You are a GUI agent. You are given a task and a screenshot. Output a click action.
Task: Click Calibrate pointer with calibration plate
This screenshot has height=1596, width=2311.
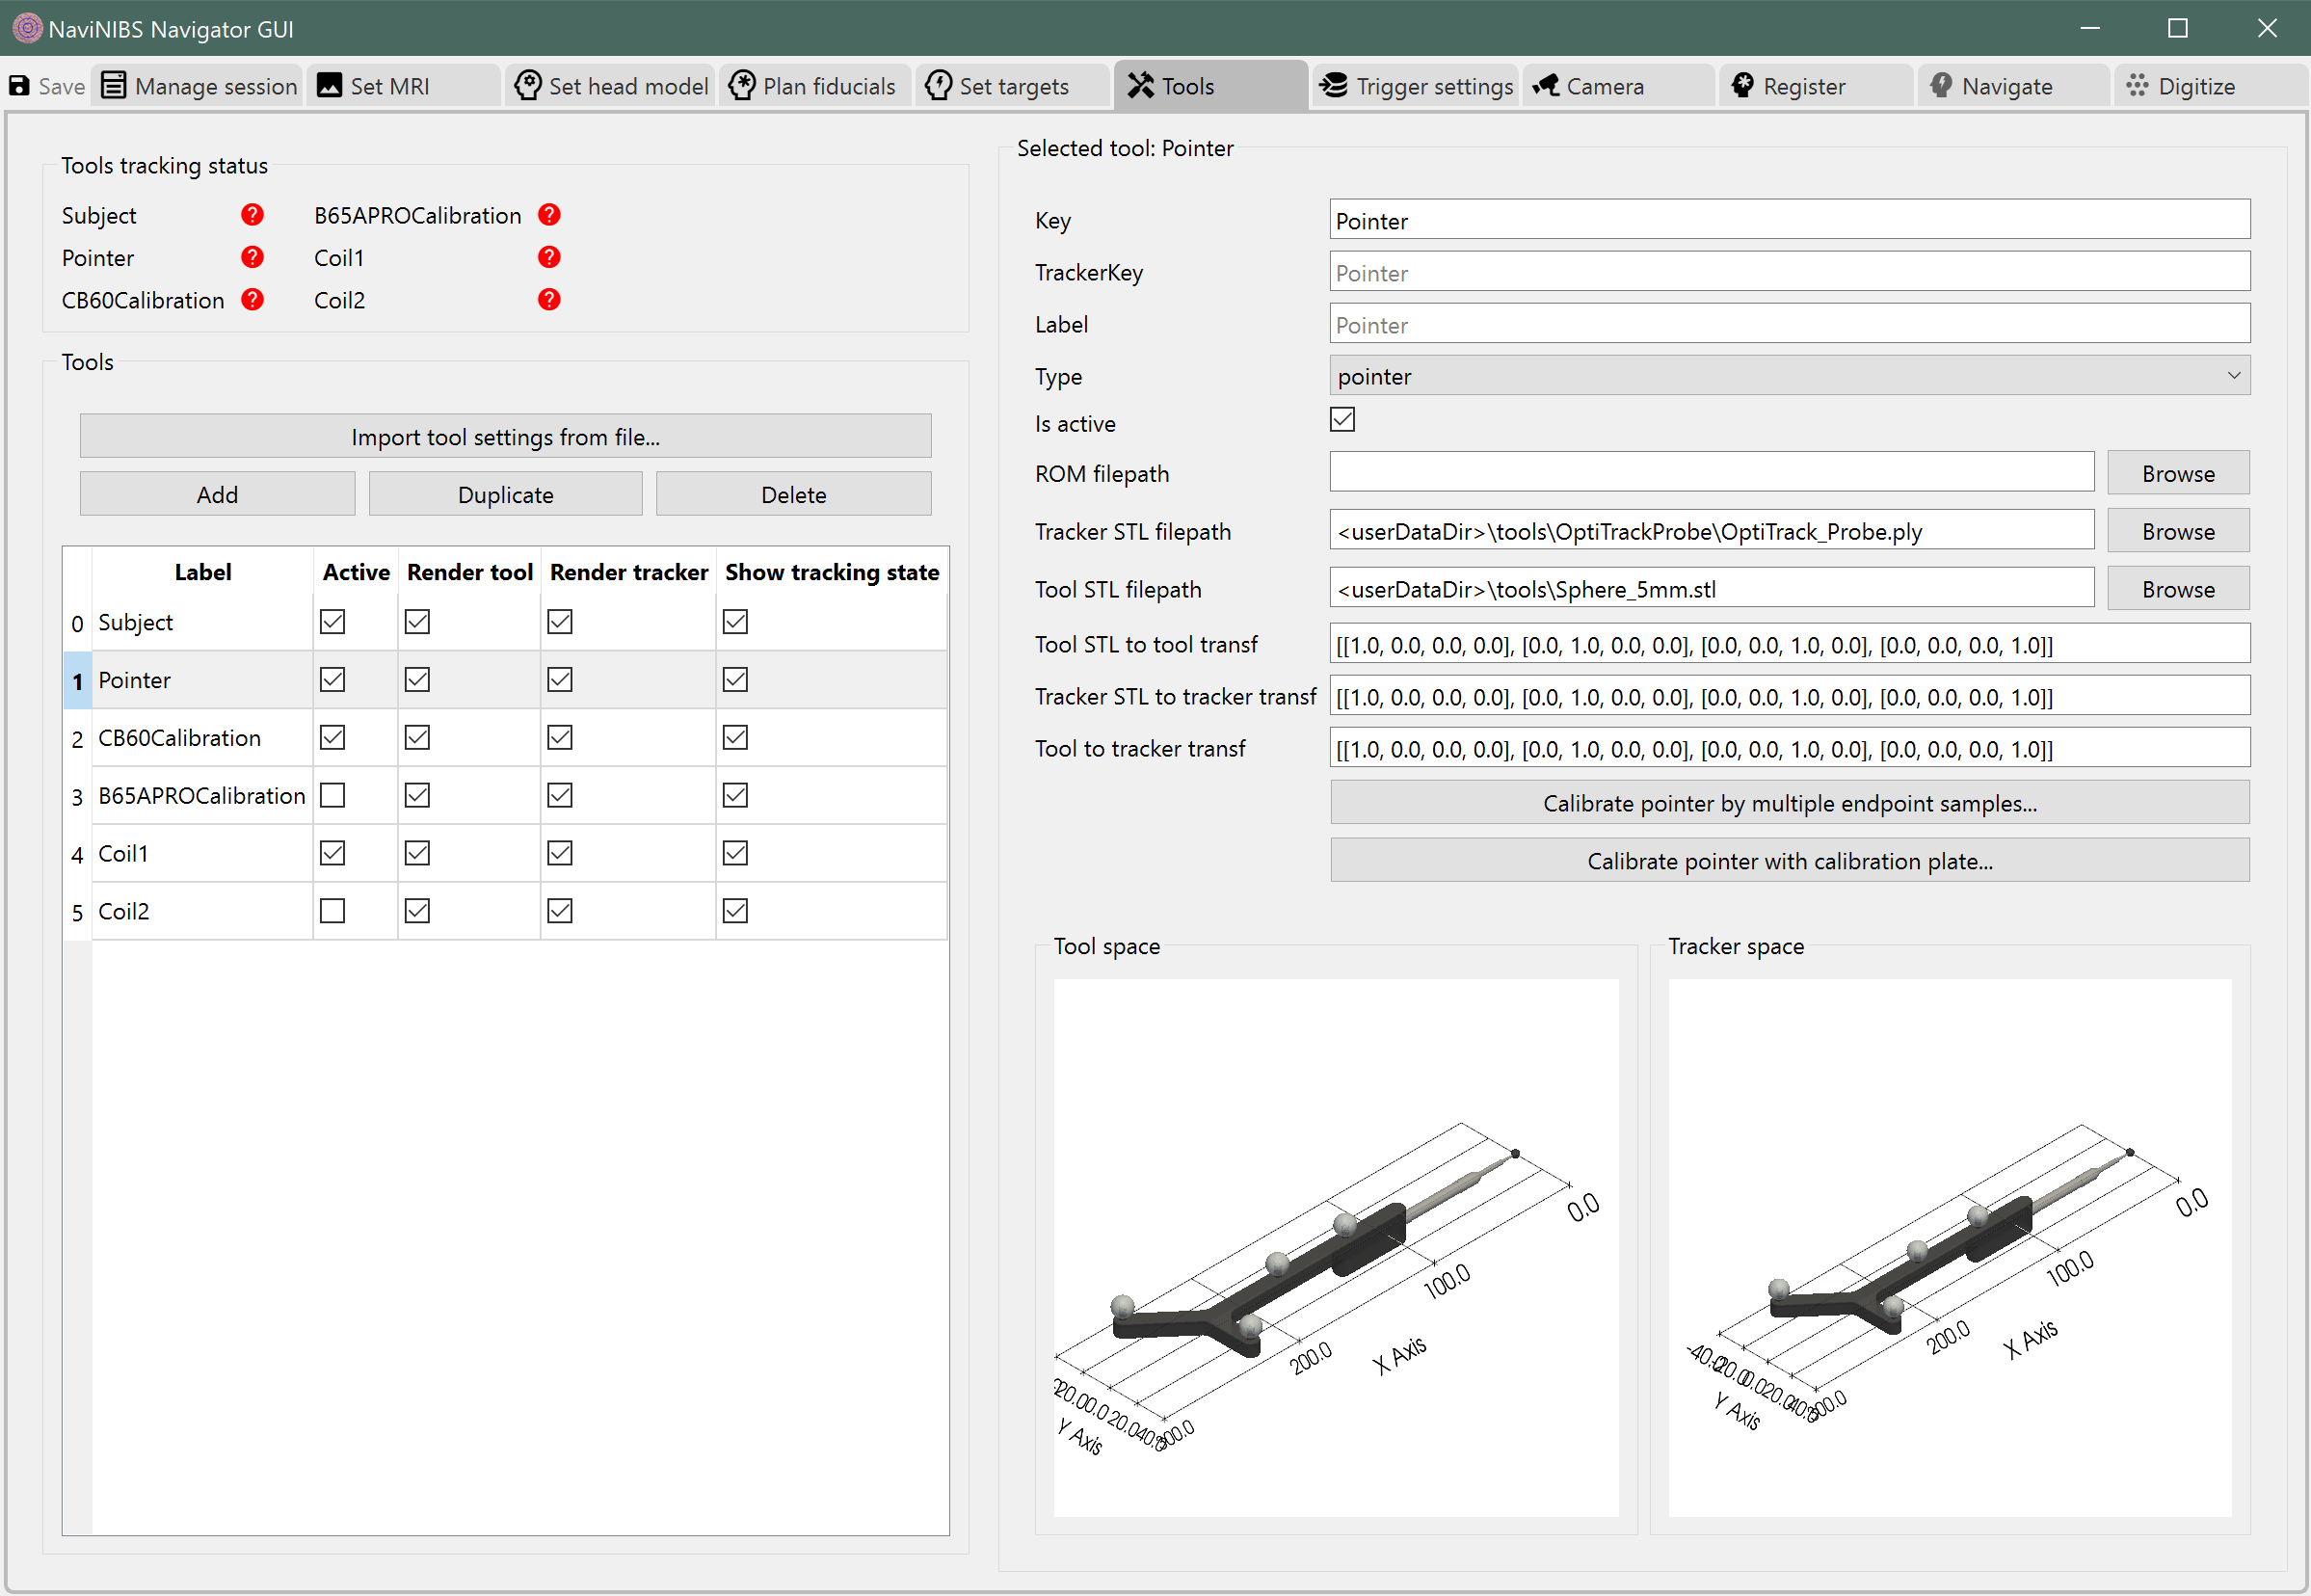point(1790,861)
